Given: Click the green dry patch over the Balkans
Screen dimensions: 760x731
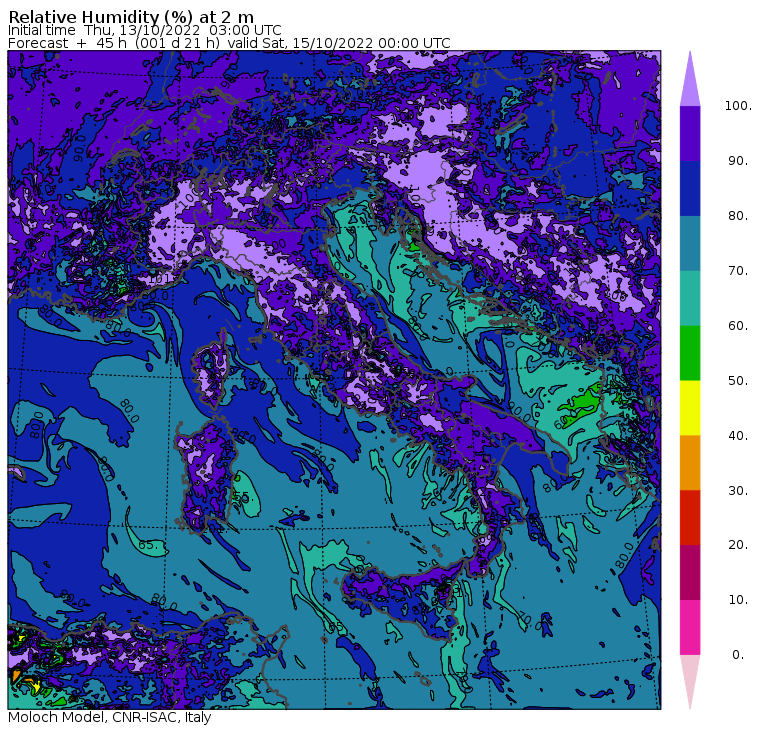Looking at the screenshot, I should pyautogui.click(x=580, y=405).
